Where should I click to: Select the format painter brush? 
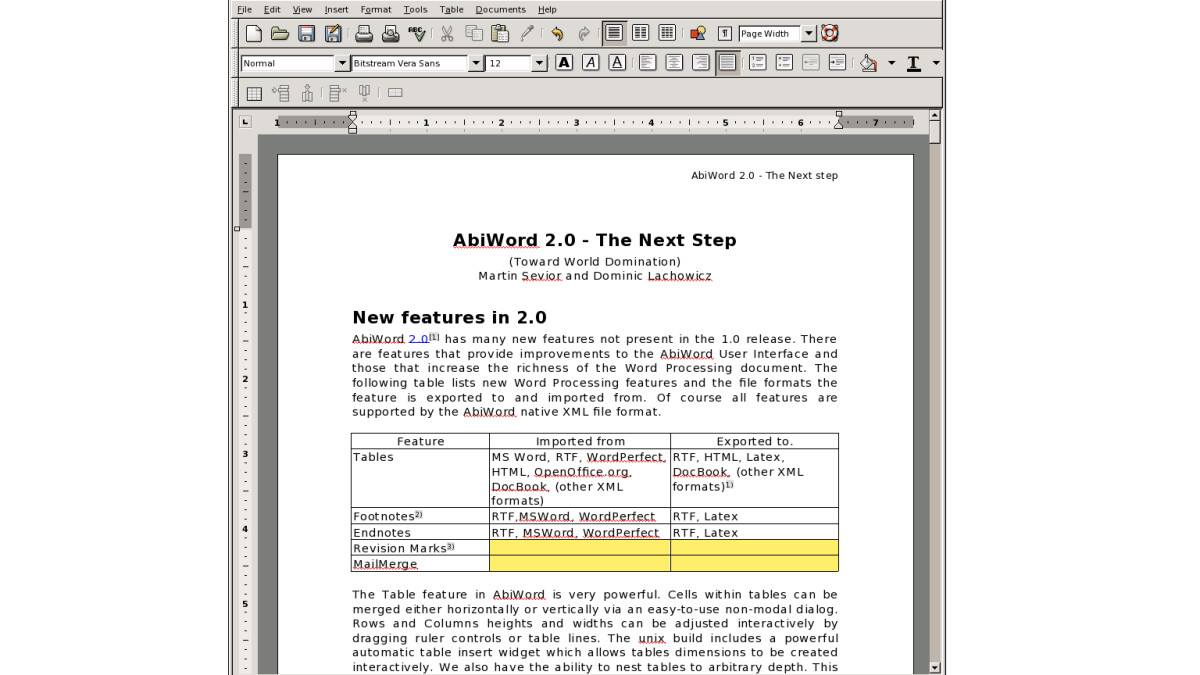pos(526,34)
